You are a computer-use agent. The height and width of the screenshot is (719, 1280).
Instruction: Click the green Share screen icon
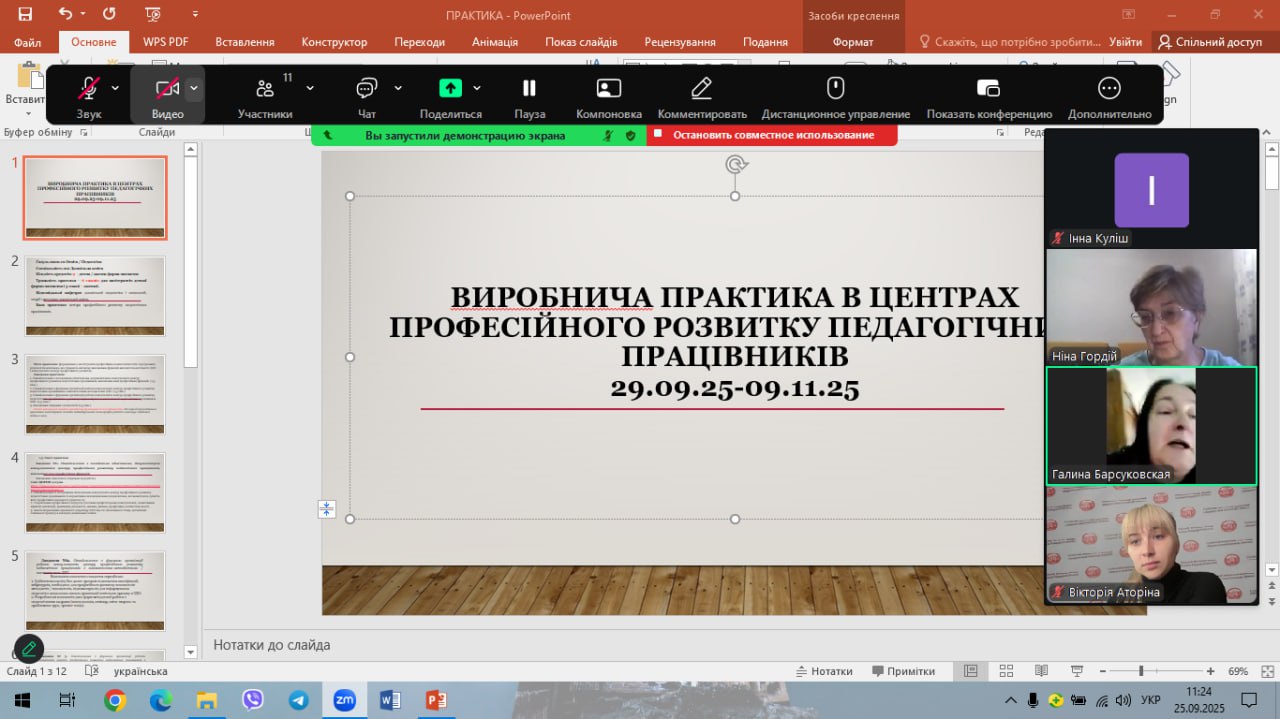click(450, 88)
